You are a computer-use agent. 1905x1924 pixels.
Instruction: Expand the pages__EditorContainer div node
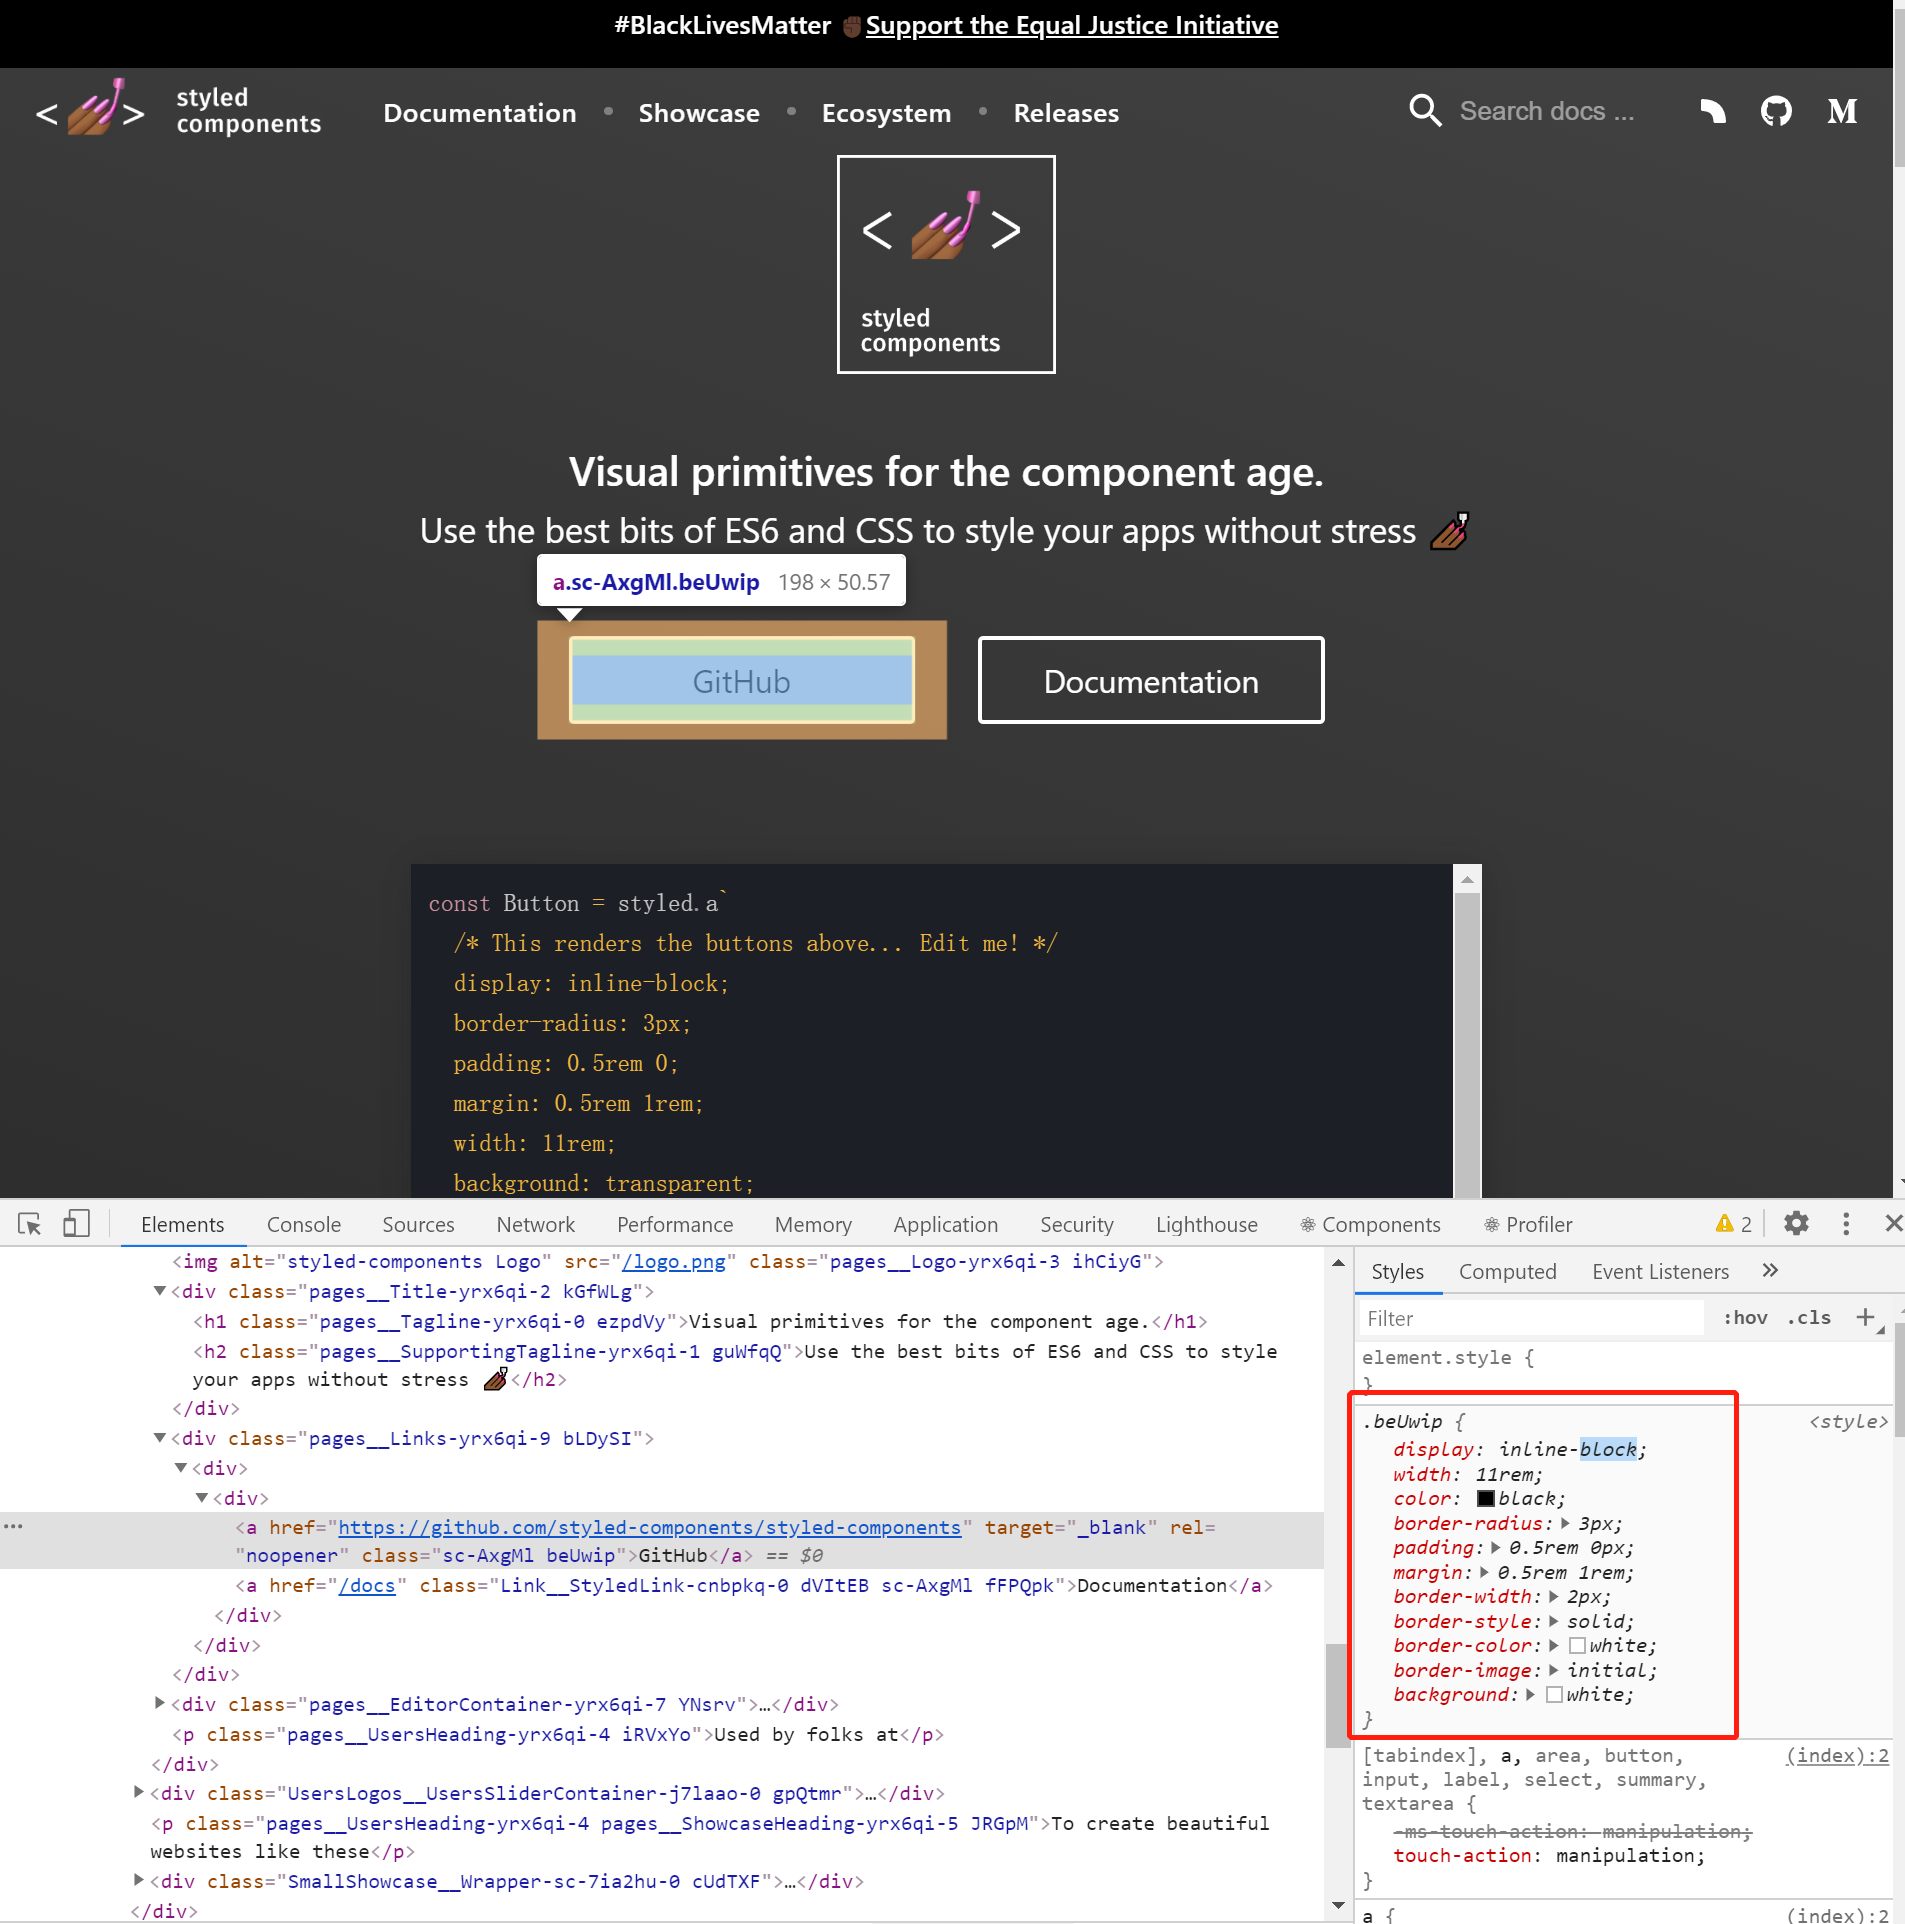click(x=159, y=1704)
